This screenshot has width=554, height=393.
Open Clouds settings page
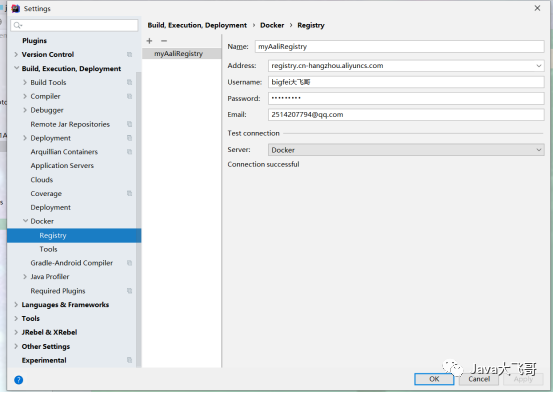[x=42, y=180]
